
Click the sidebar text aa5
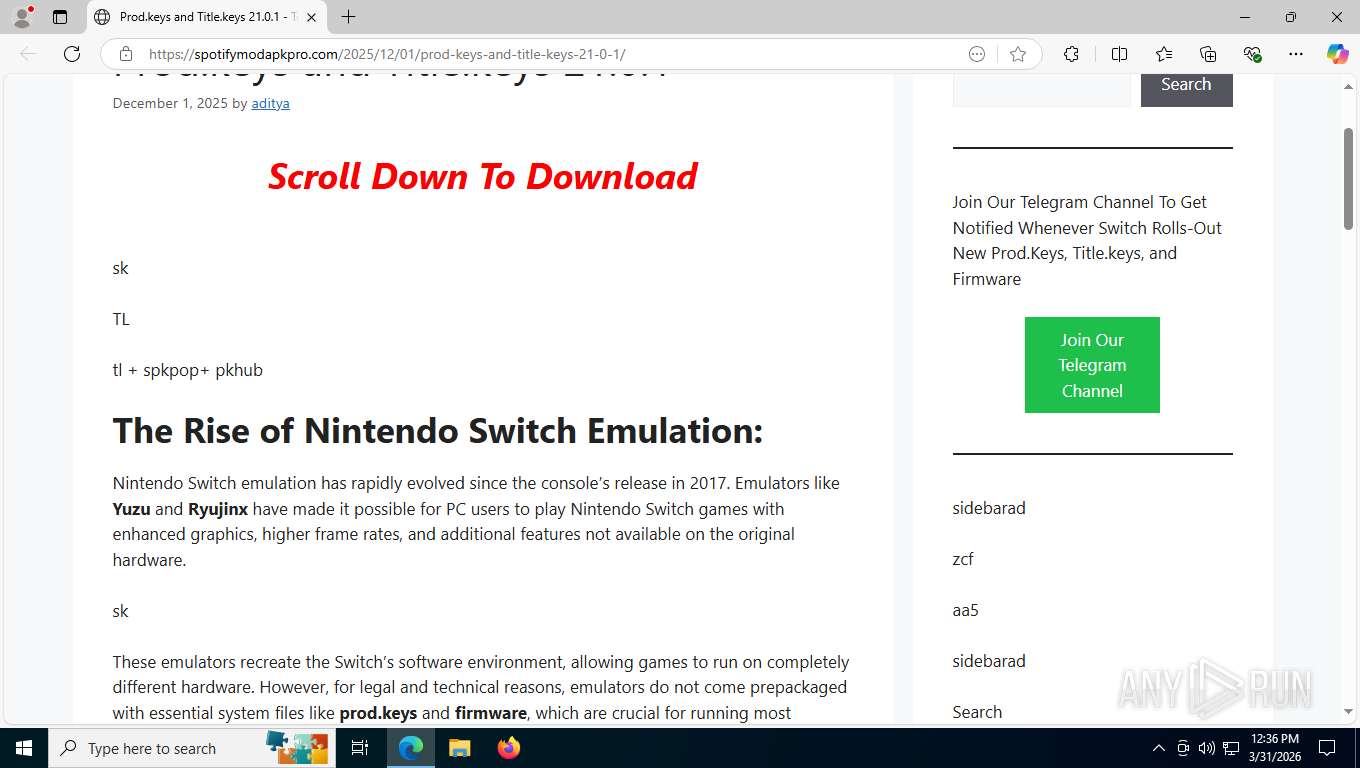[x=966, y=610]
